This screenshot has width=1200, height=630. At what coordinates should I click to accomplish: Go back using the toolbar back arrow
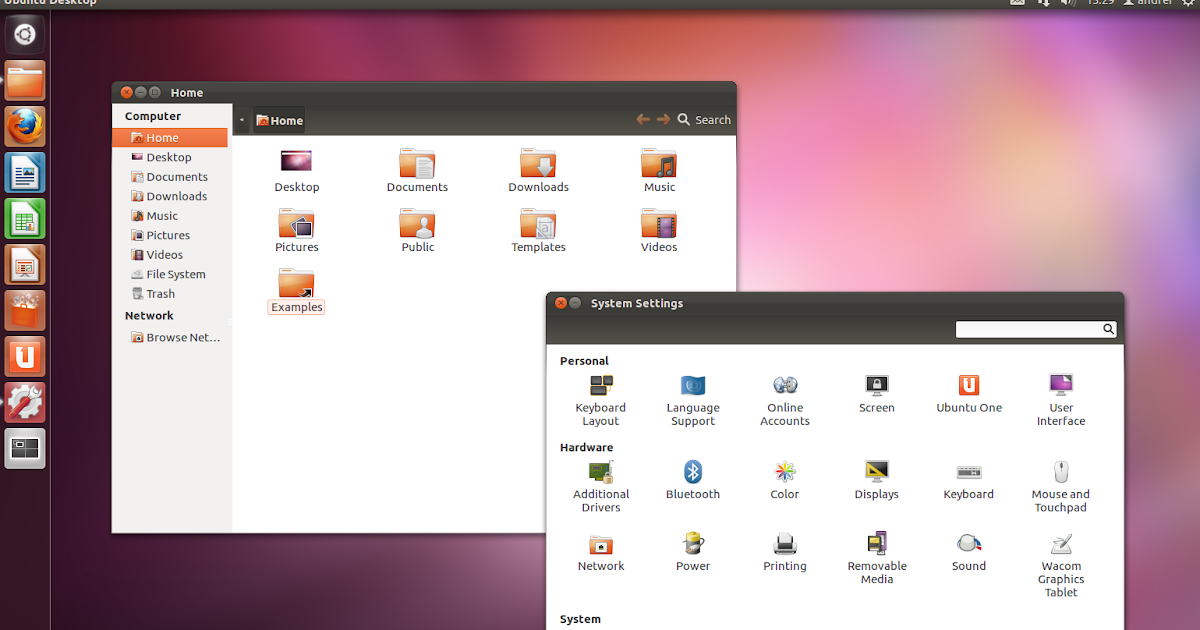point(642,119)
